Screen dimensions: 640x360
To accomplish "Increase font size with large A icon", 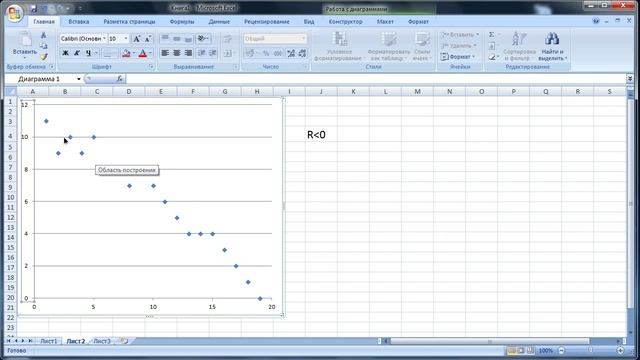I will click(137, 39).
